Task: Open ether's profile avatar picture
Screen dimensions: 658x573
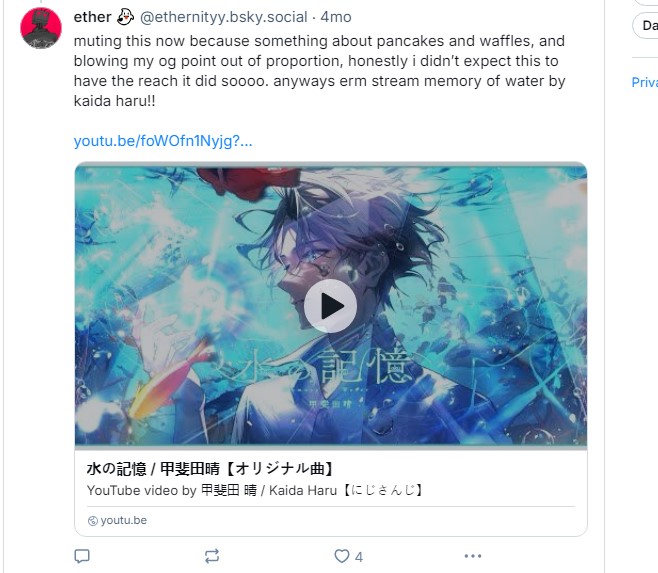Action: [41, 28]
